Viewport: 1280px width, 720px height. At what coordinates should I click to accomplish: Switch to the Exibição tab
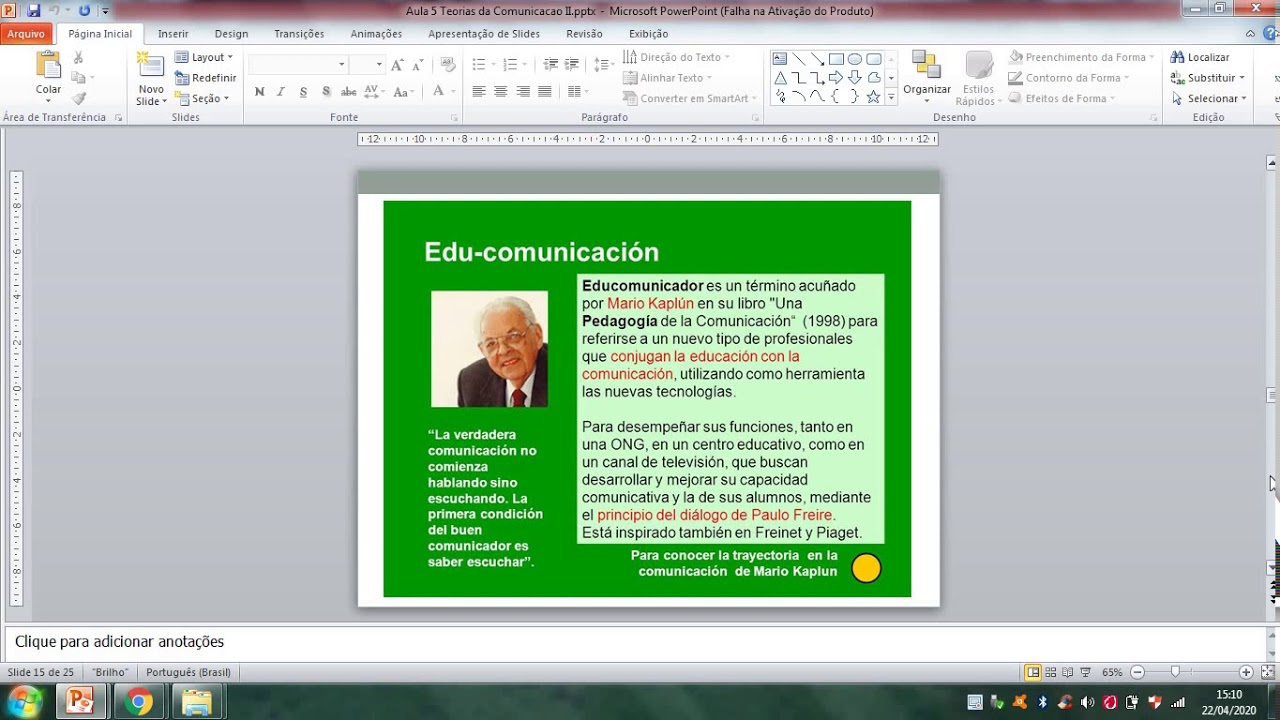(648, 34)
